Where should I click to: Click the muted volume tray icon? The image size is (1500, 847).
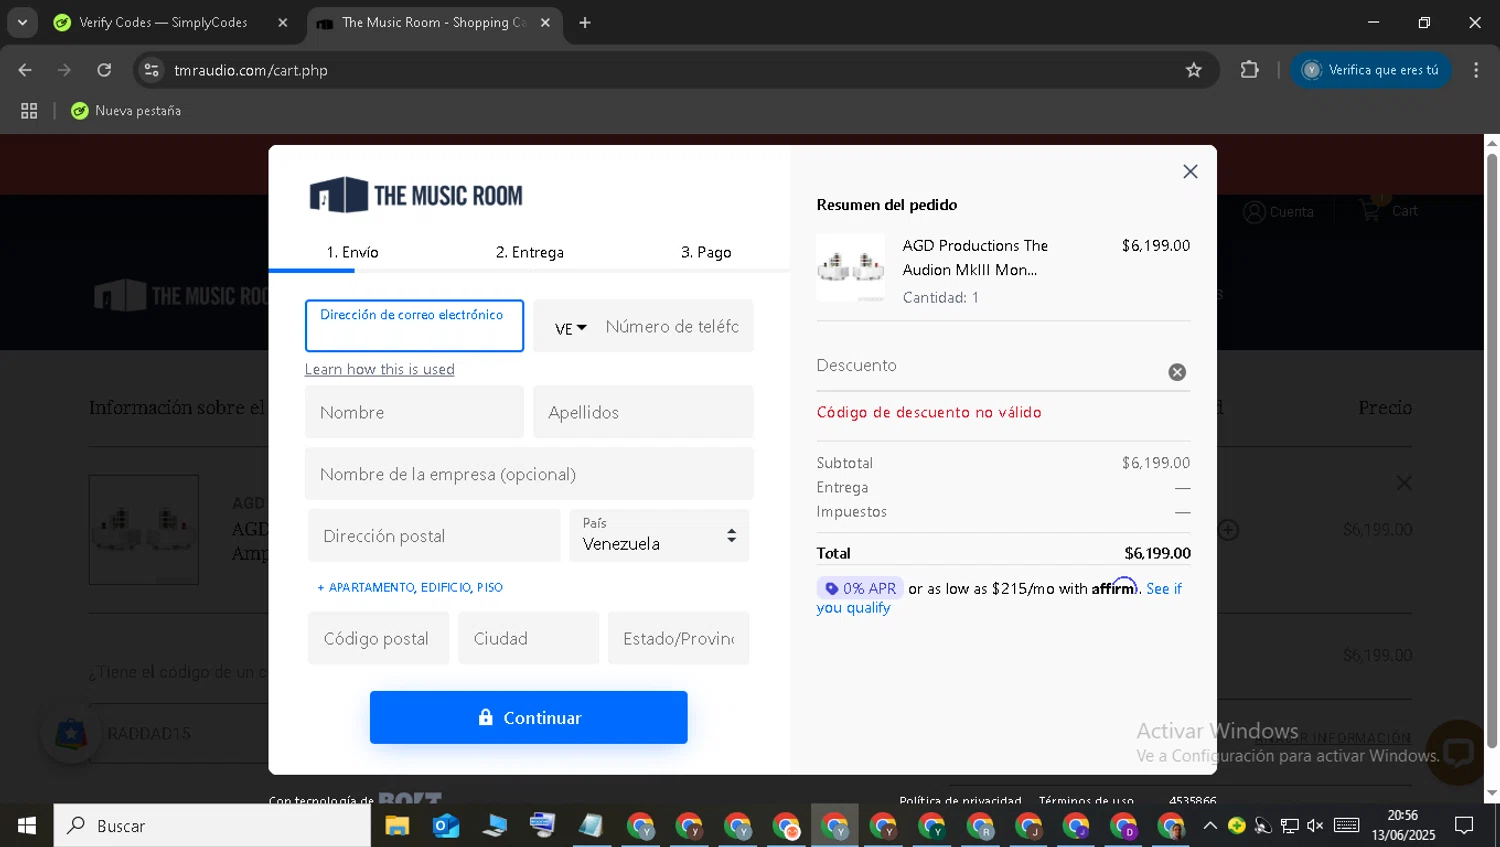1315,826
